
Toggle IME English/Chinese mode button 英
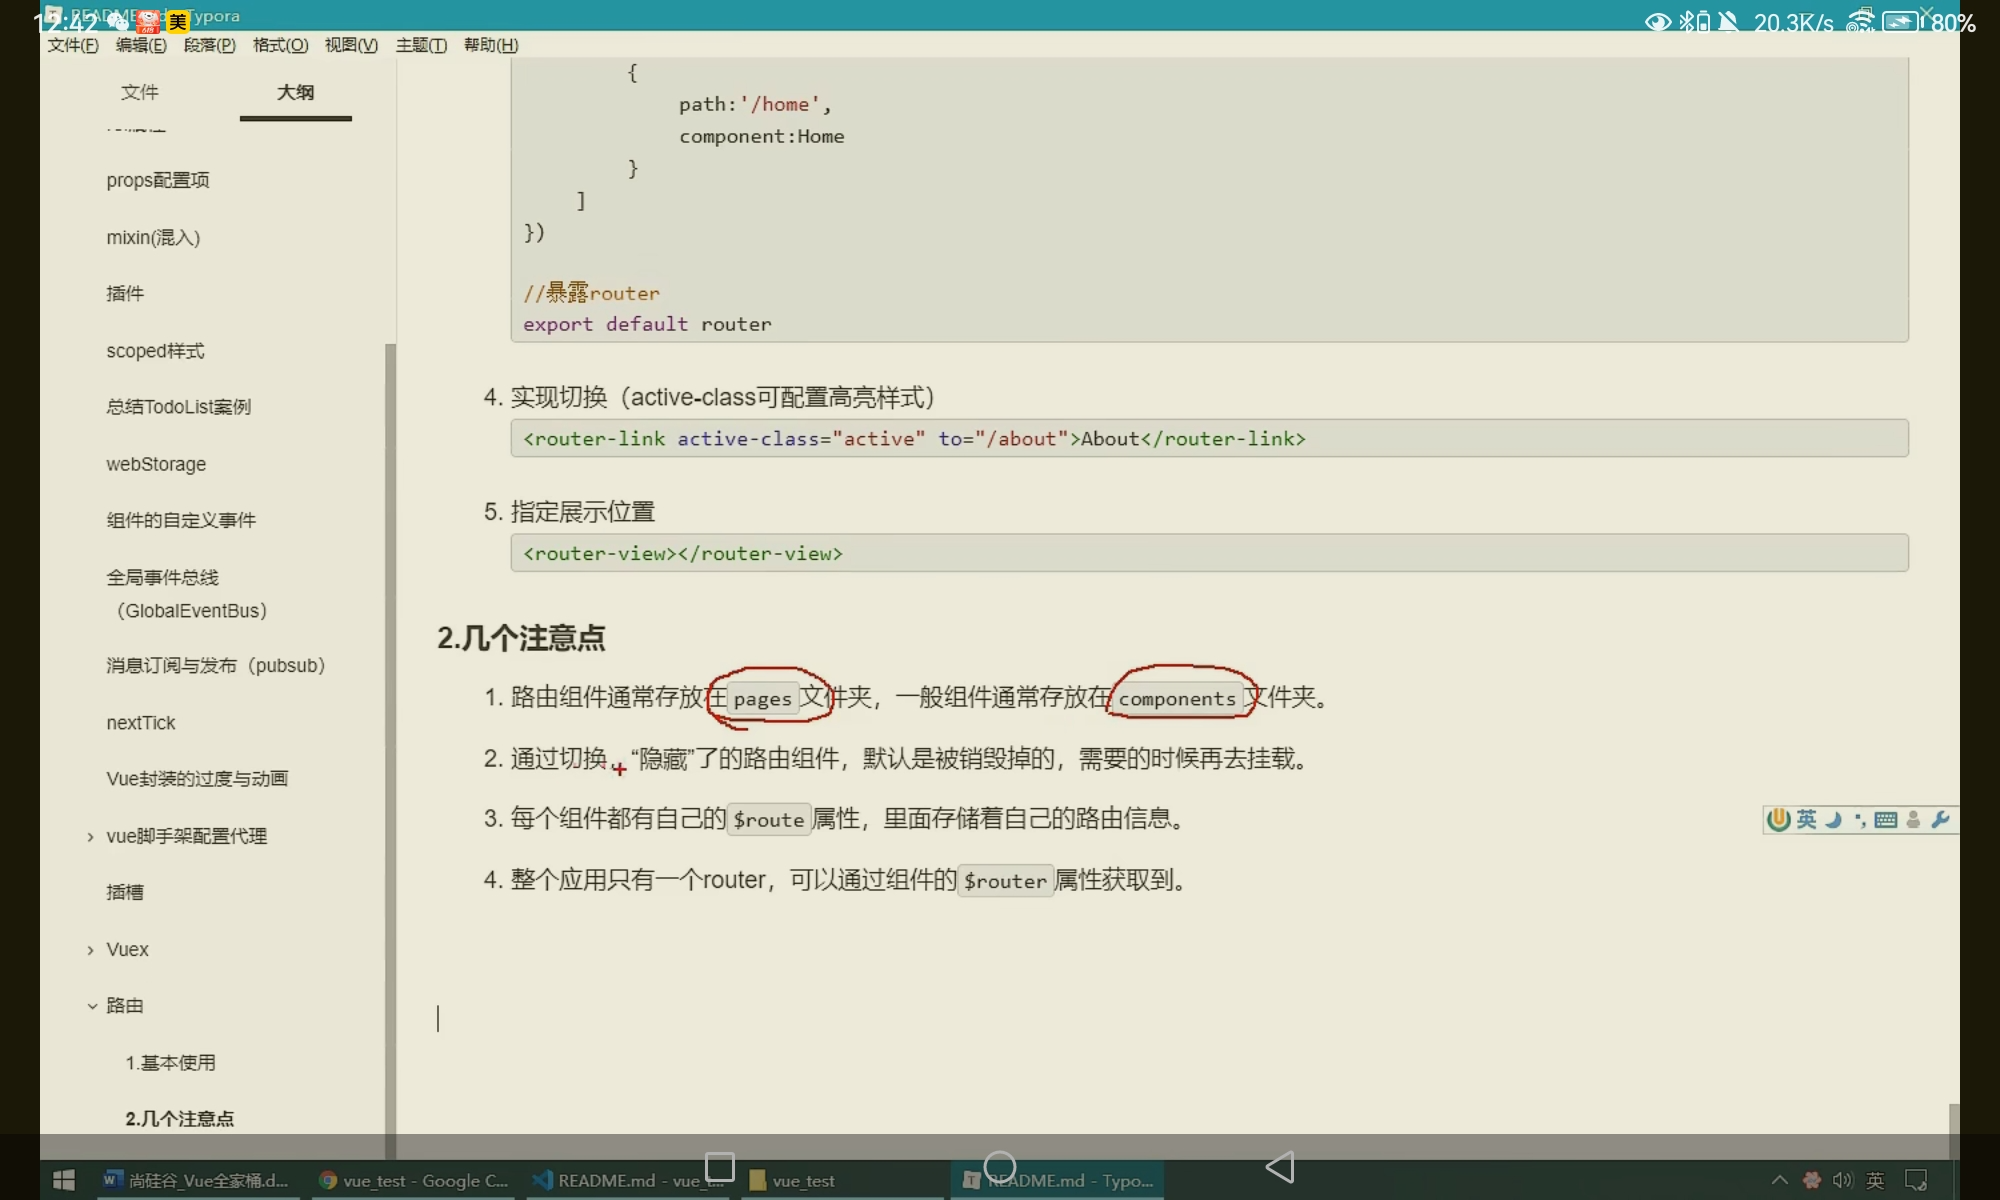pos(1806,820)
